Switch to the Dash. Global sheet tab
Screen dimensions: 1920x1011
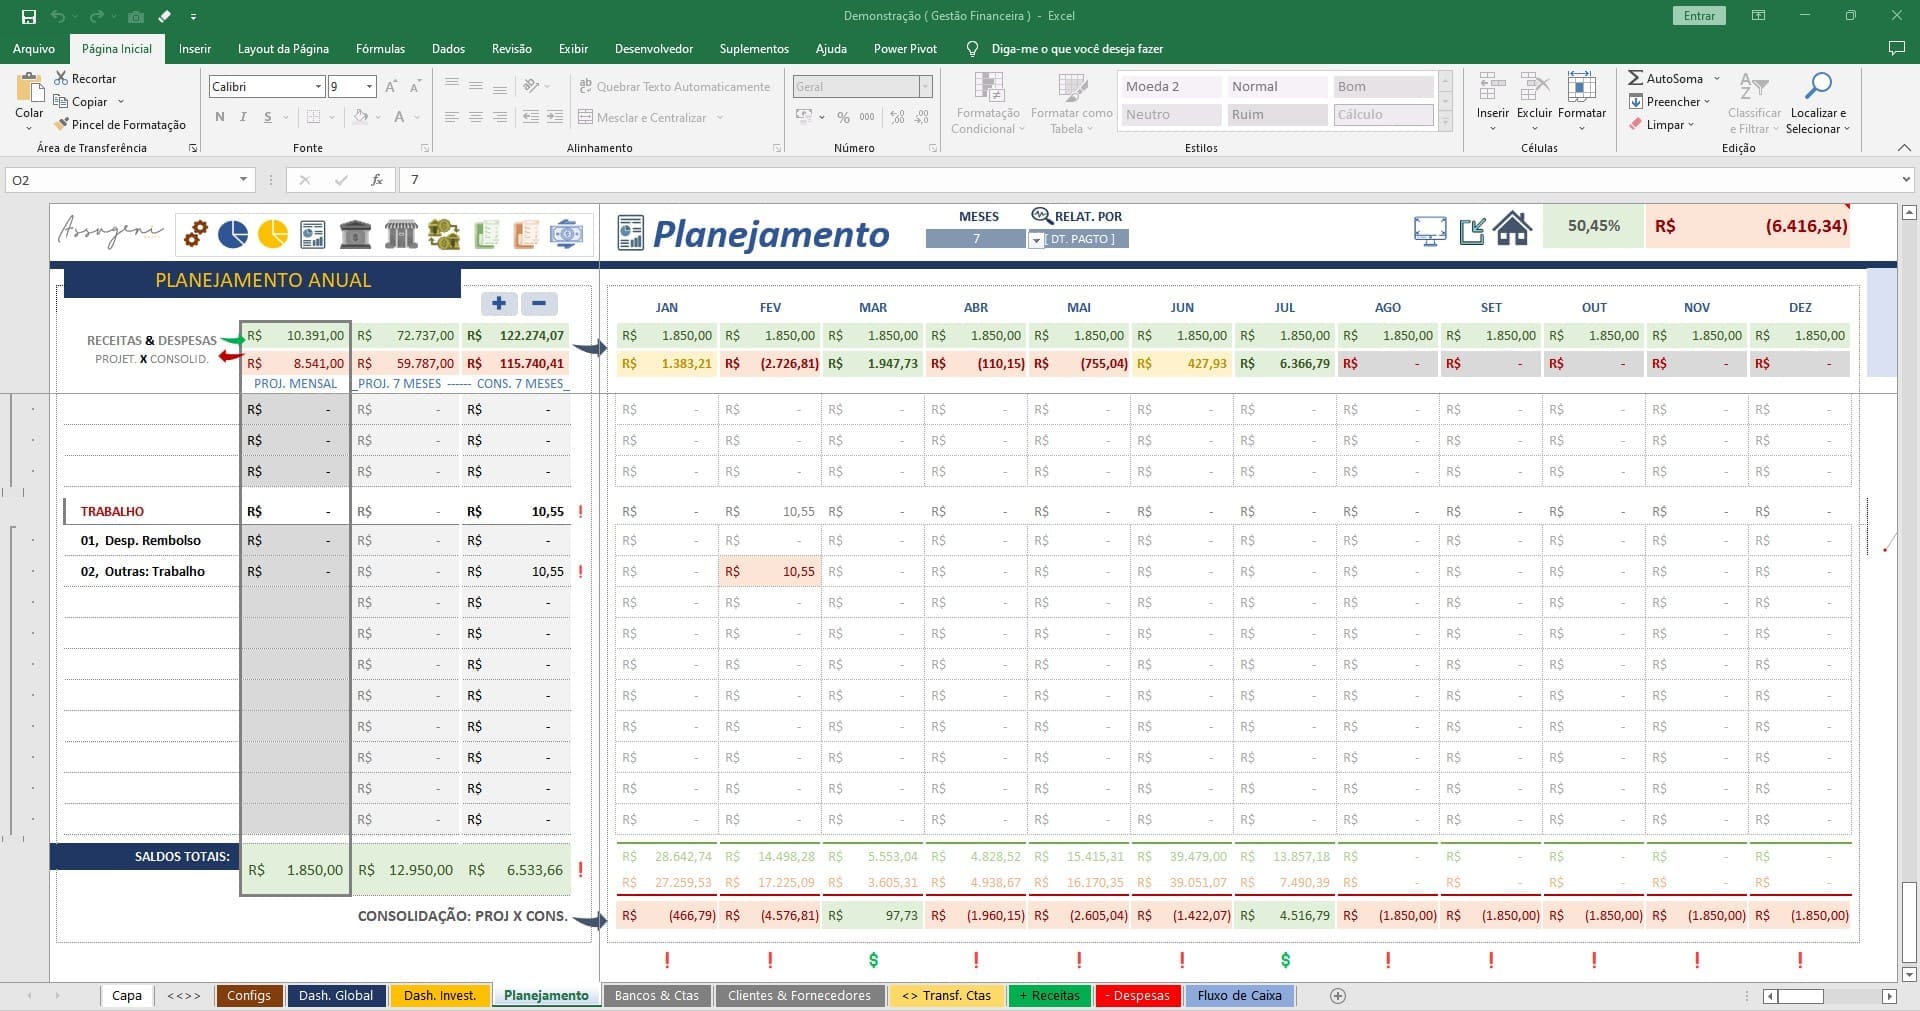coord(336,996)
